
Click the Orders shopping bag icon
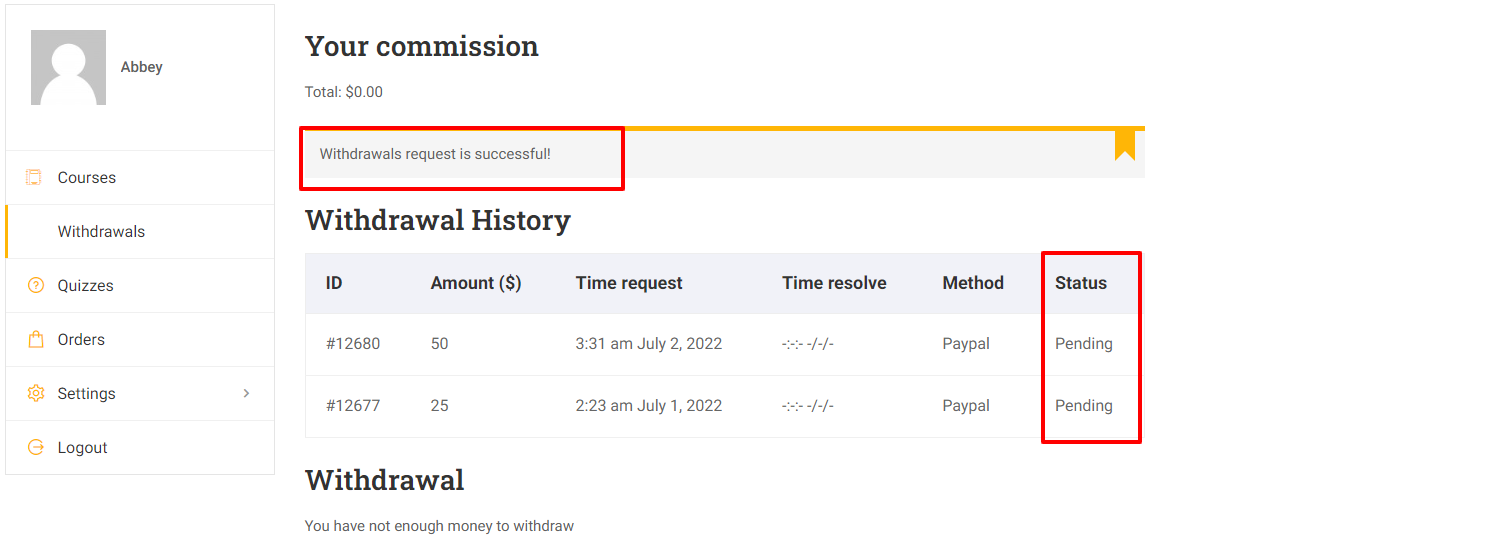click(x=36, y=339)
